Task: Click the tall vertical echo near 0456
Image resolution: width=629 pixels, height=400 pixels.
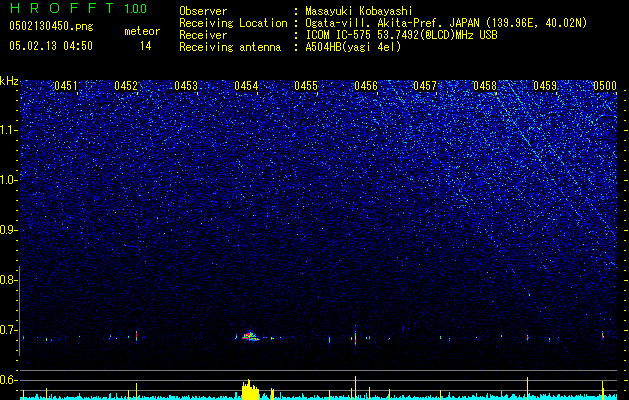Action: point(355,335)
